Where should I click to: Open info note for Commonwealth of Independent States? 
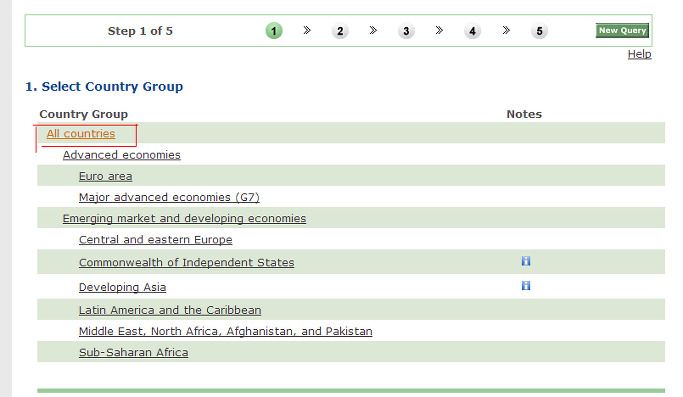coord(526,261)
